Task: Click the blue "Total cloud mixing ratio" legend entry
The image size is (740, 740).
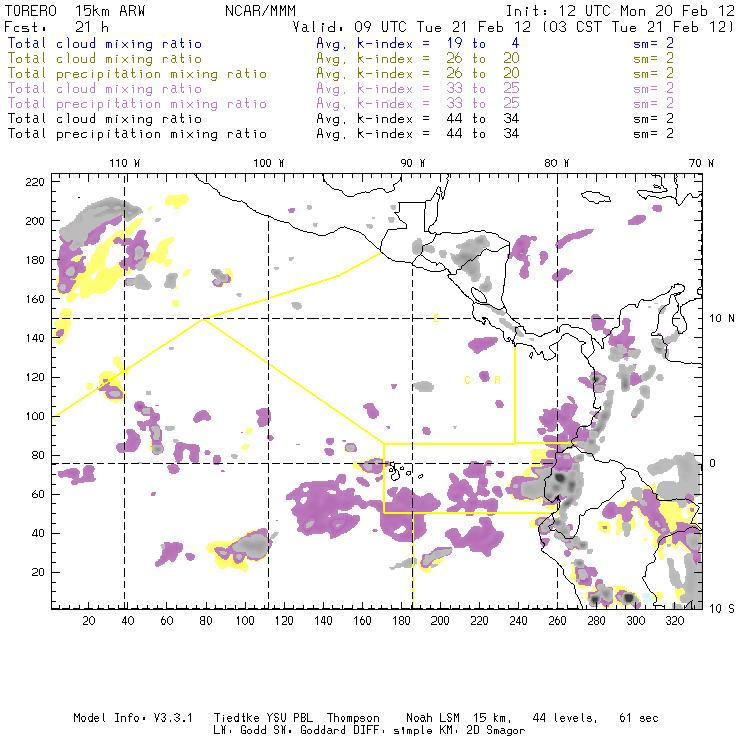Action: (105, 44)
